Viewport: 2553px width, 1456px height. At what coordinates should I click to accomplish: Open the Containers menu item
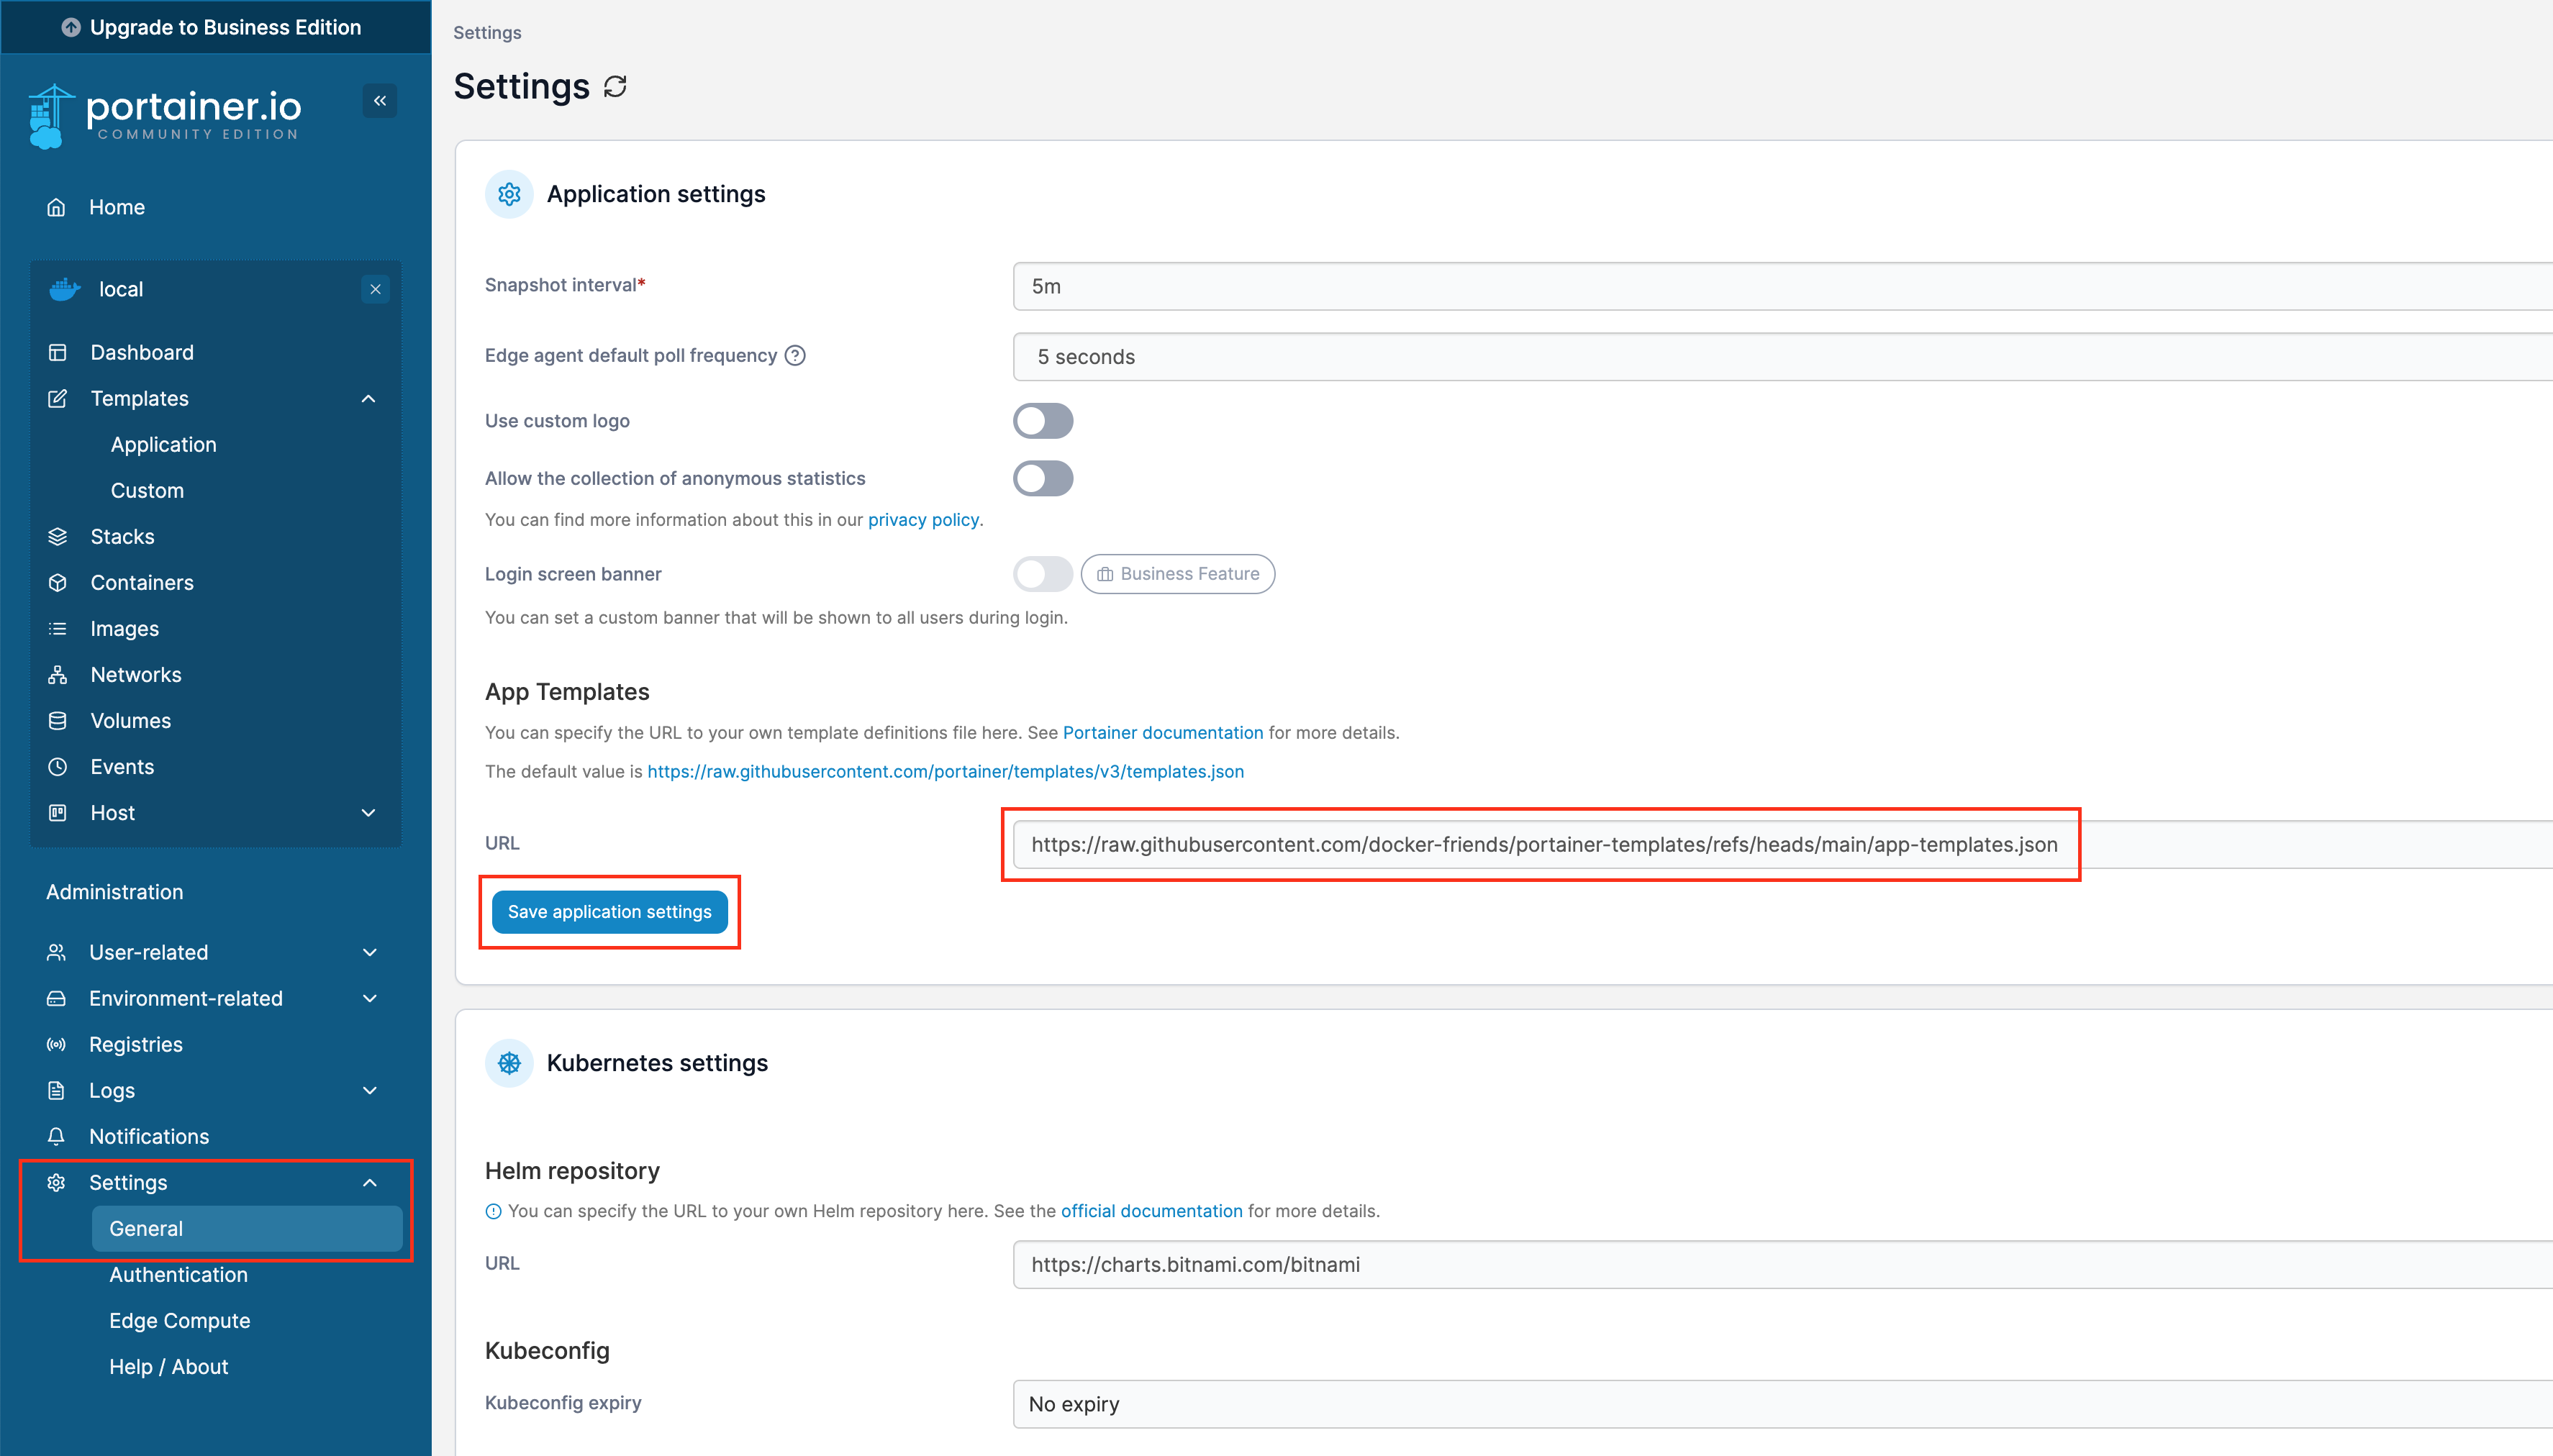click(x=142, y=583)
